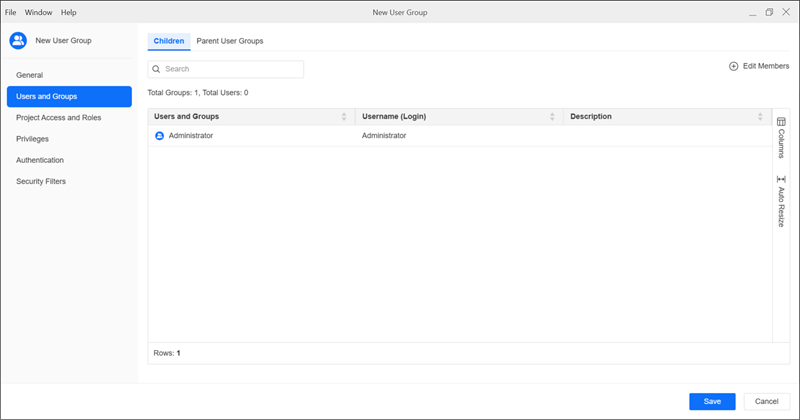The width and height of the screenshot is (800, 420).
Task: Open the Help menu
Action: click(x=68, y=12)
